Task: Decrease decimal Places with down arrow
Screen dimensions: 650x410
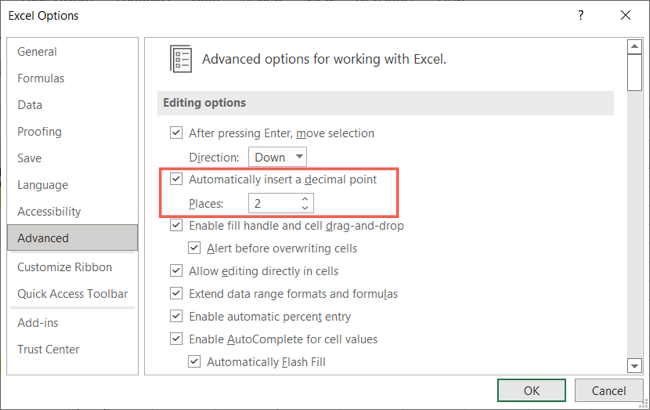Action: click(305, 208)
